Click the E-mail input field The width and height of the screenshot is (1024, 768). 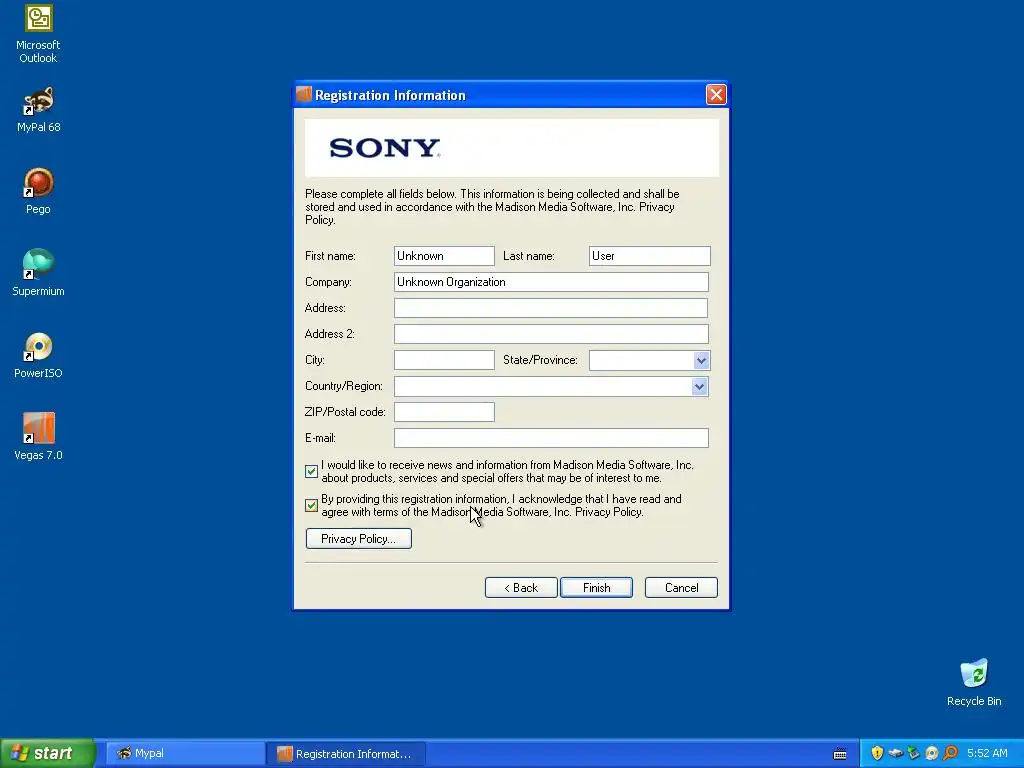coord(551,438)
